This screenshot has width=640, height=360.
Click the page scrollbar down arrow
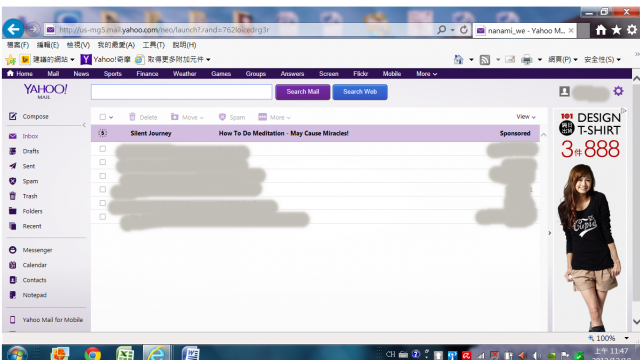click(636, 322)
